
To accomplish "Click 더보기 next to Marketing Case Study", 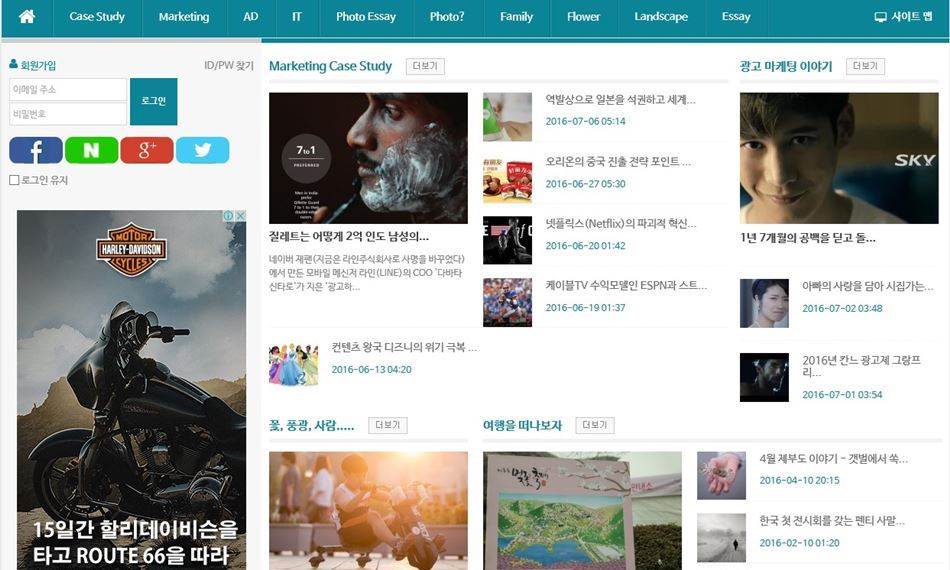I will (x=425, y=66).
